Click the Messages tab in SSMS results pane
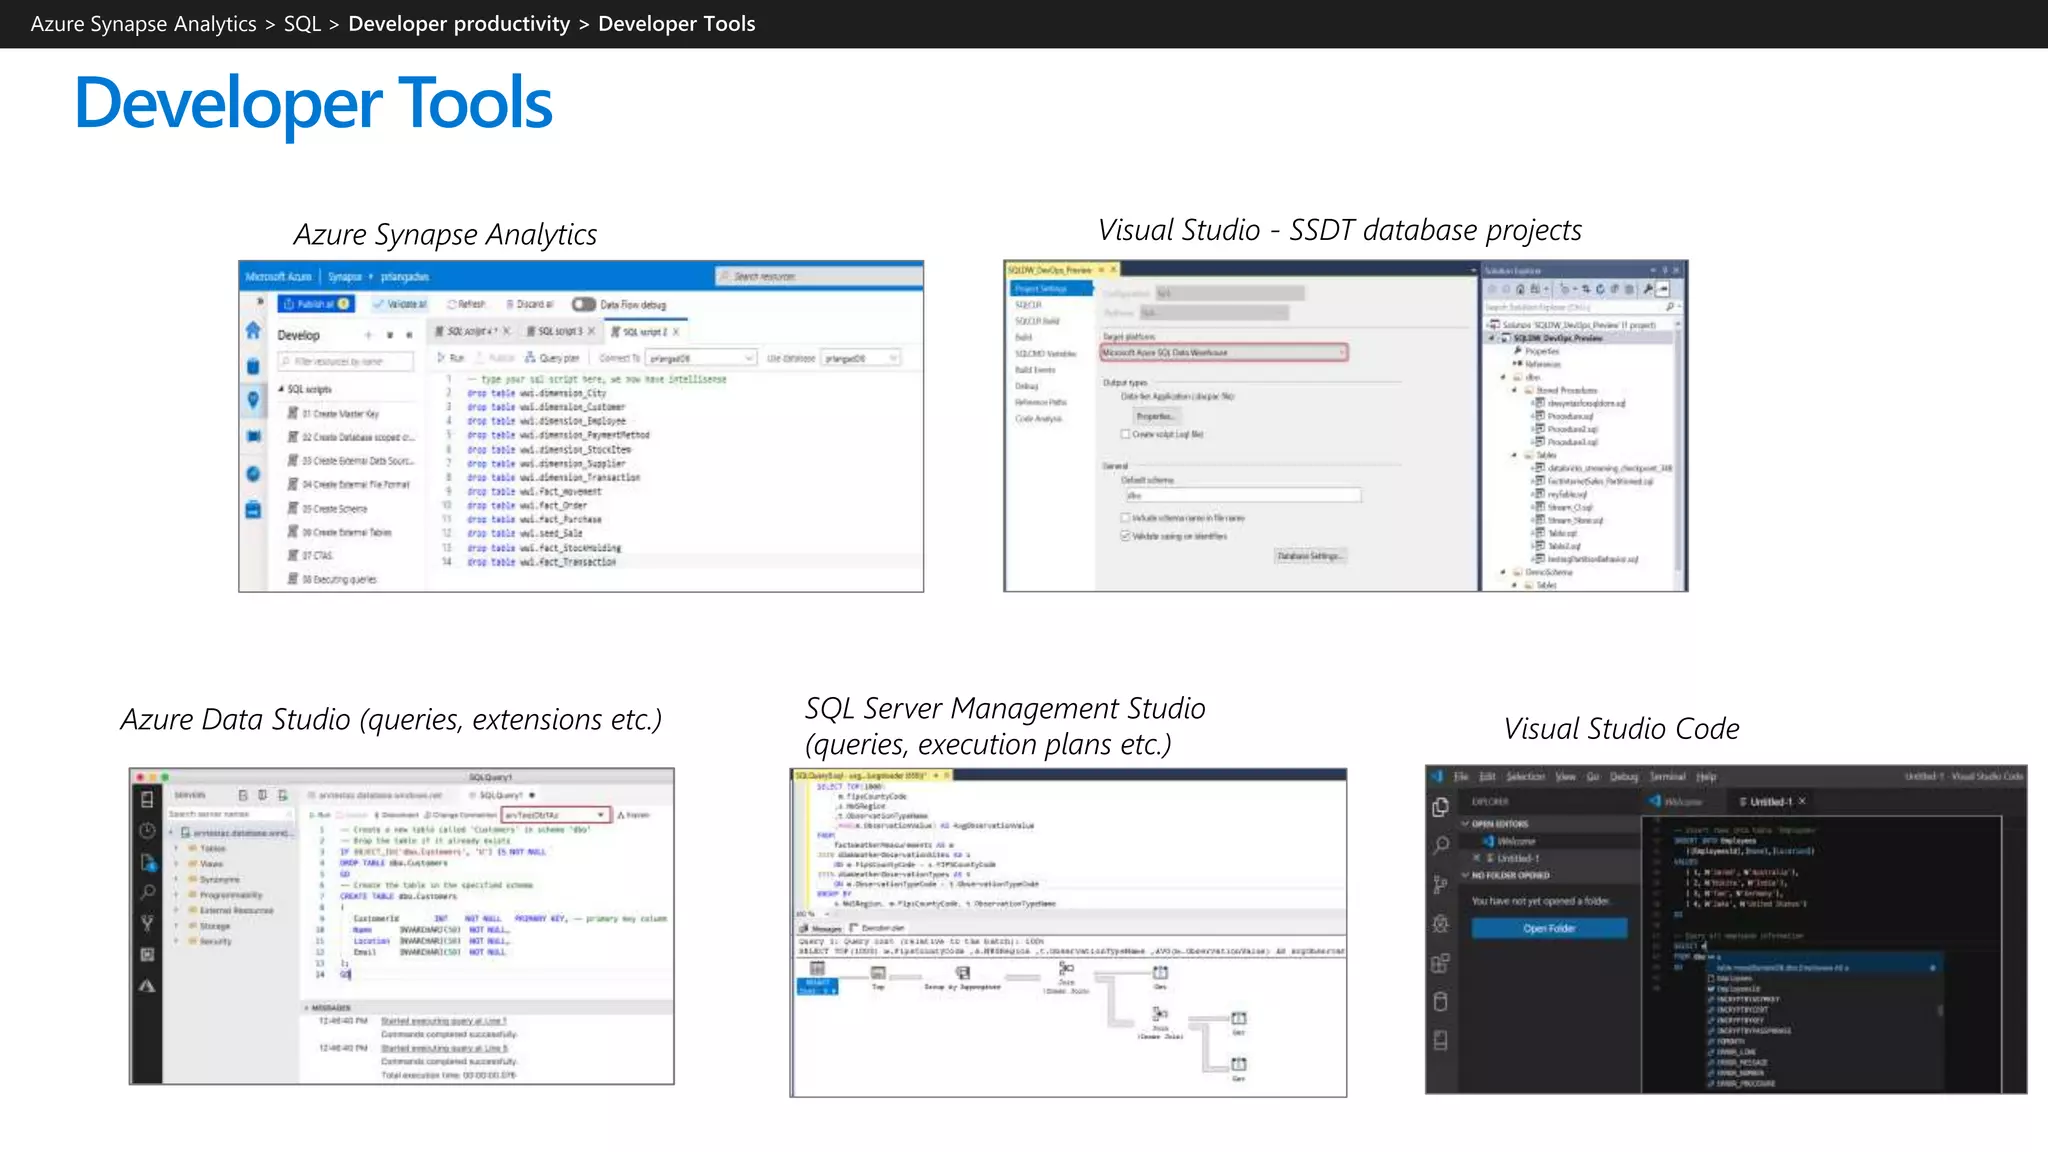This screenshot has width=2048, height=1152. pyautogui.click(x=821, y=928)
